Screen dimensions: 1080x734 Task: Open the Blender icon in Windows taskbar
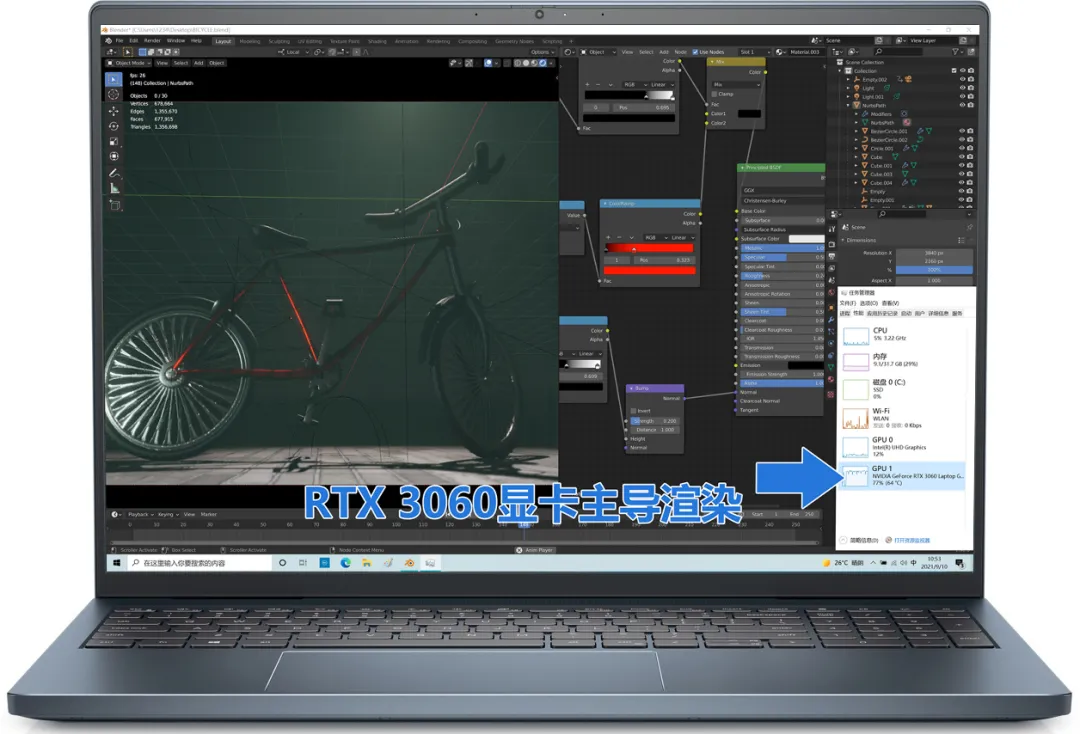pos(409,563)
